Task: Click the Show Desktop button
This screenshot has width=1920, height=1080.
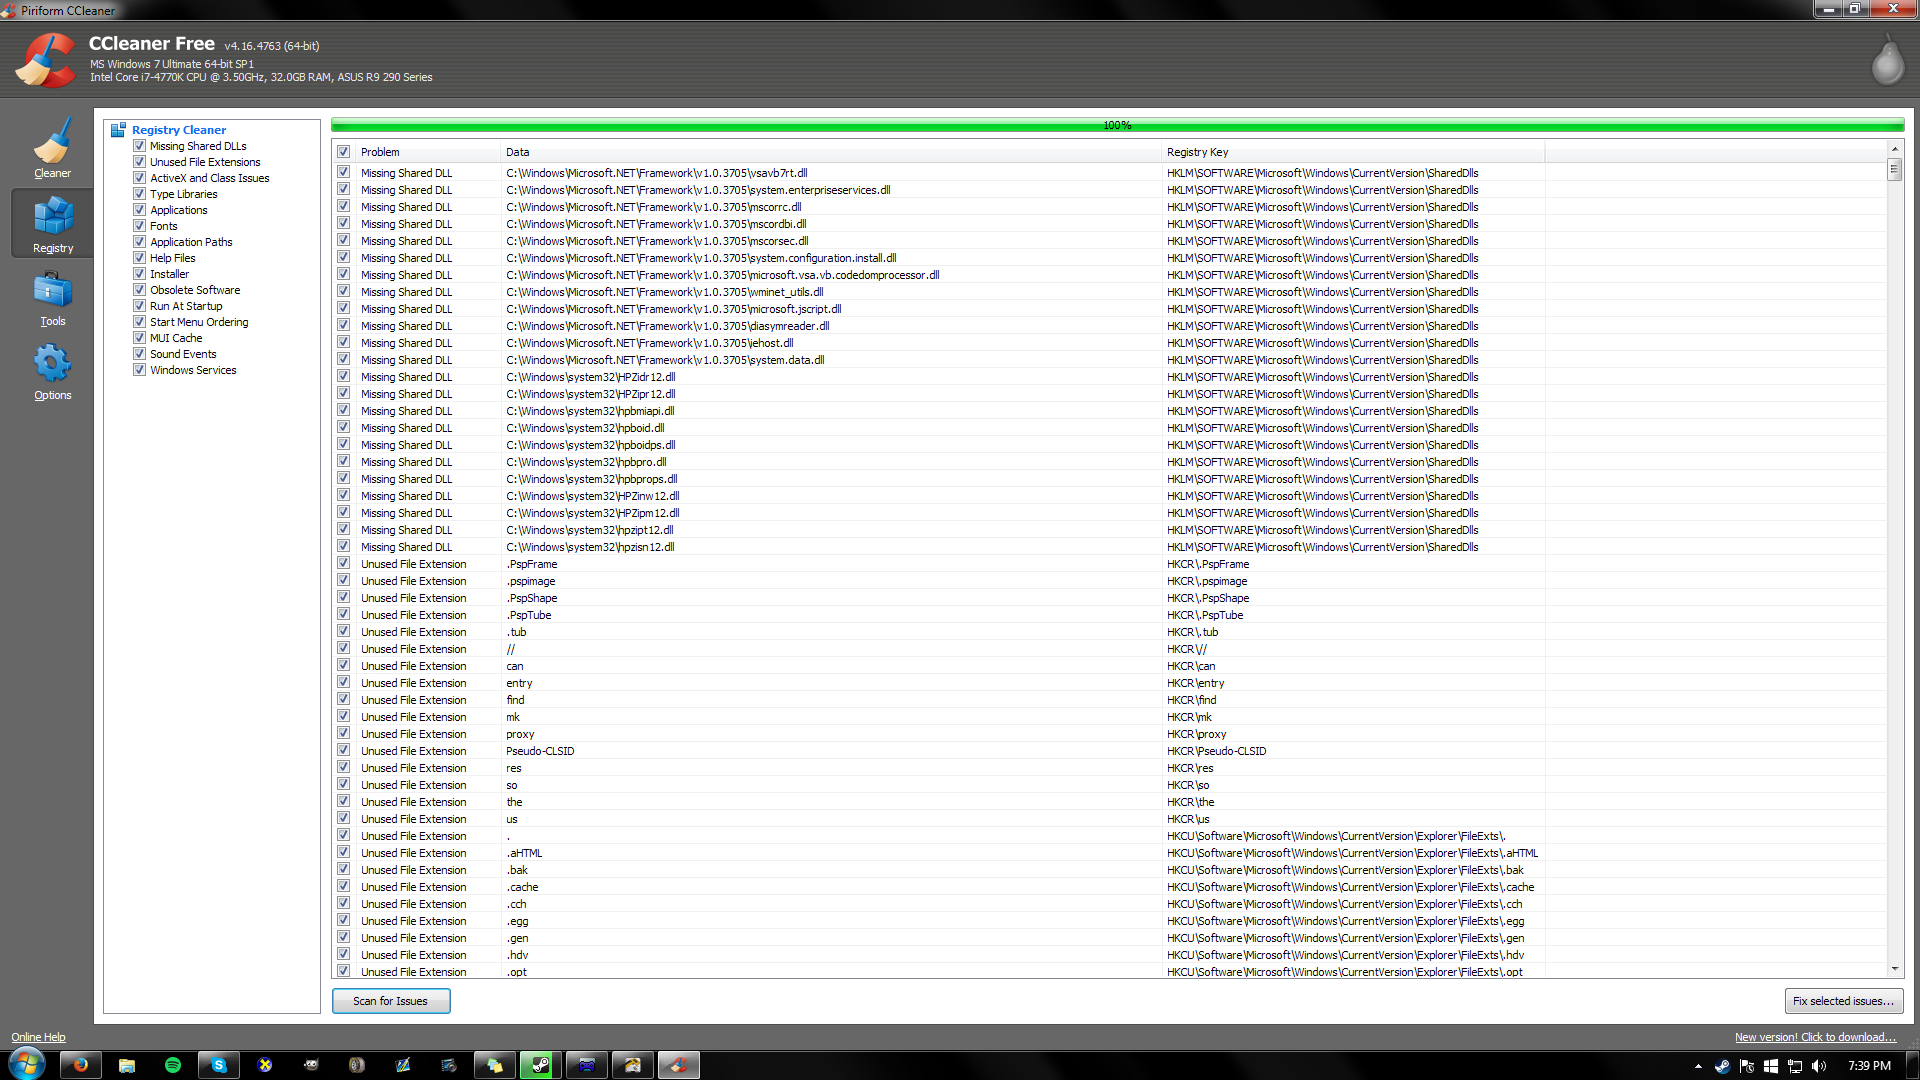Action: pyautogui.click(x=1912, y=1065)
